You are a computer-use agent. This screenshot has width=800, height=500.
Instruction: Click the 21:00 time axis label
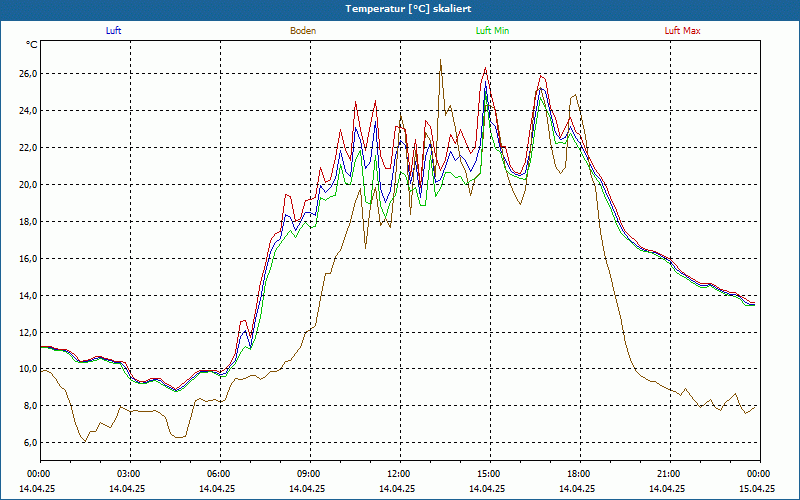670,474
